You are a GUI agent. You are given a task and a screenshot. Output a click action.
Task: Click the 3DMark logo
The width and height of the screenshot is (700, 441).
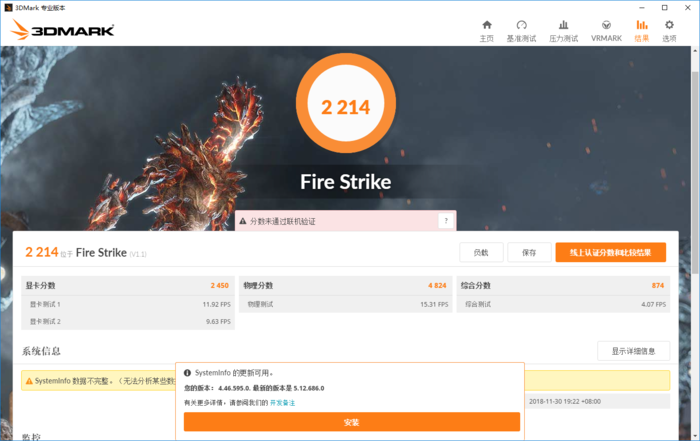62,29
